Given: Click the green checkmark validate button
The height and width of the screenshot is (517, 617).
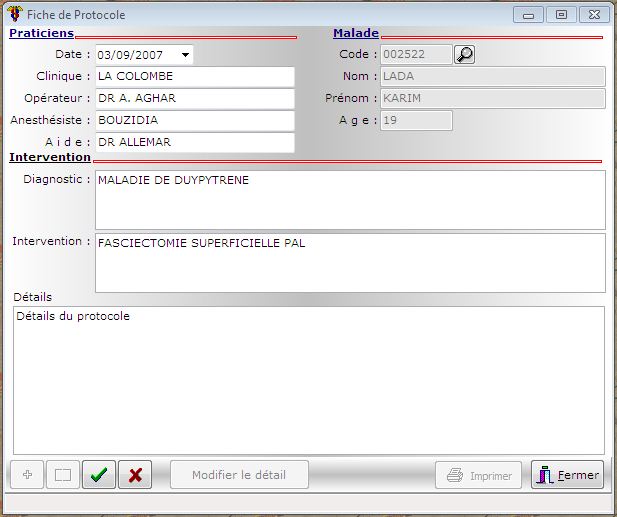Looking at the screenshot, I should 99,475.
